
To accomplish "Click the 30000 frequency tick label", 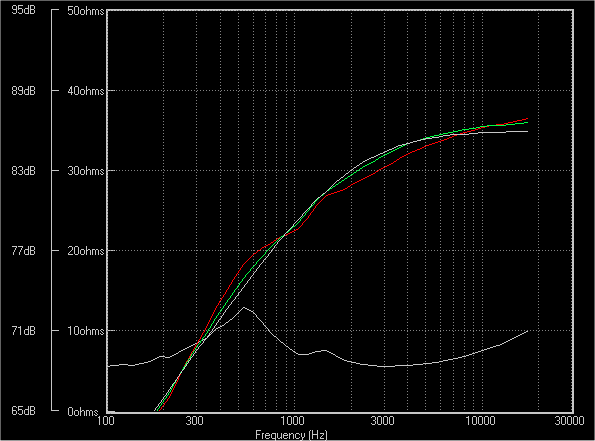I will click(x=570, y=421).
